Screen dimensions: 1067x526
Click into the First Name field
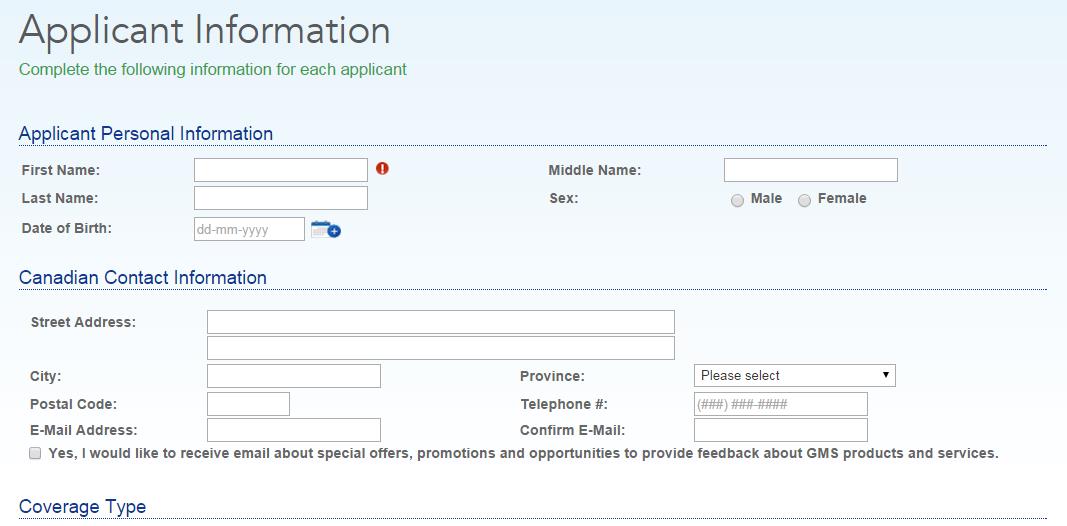click(x=280, y=170)
